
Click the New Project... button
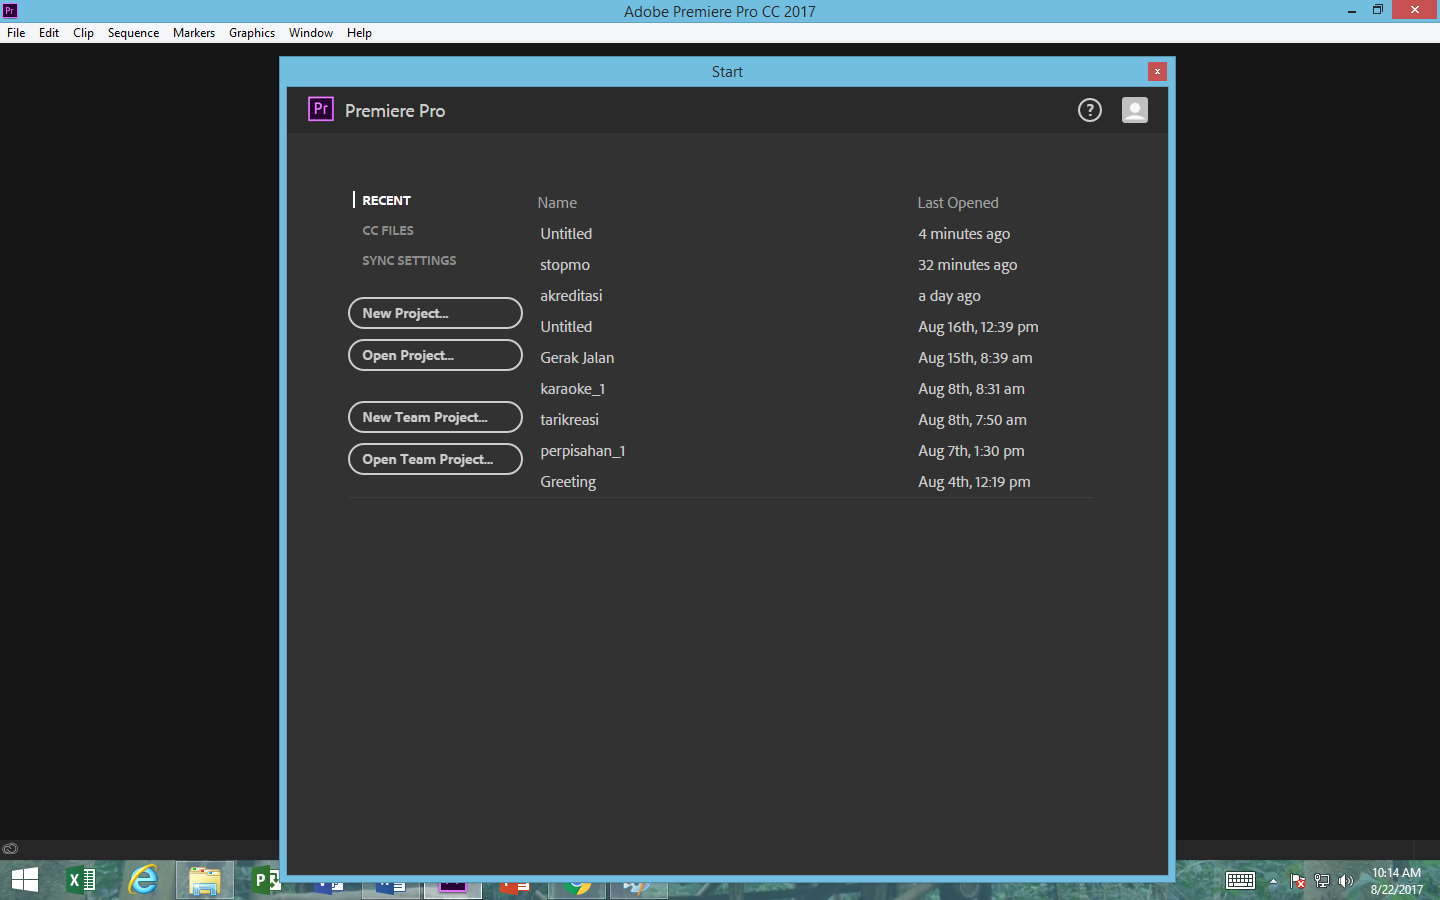[x=435, y=313]
